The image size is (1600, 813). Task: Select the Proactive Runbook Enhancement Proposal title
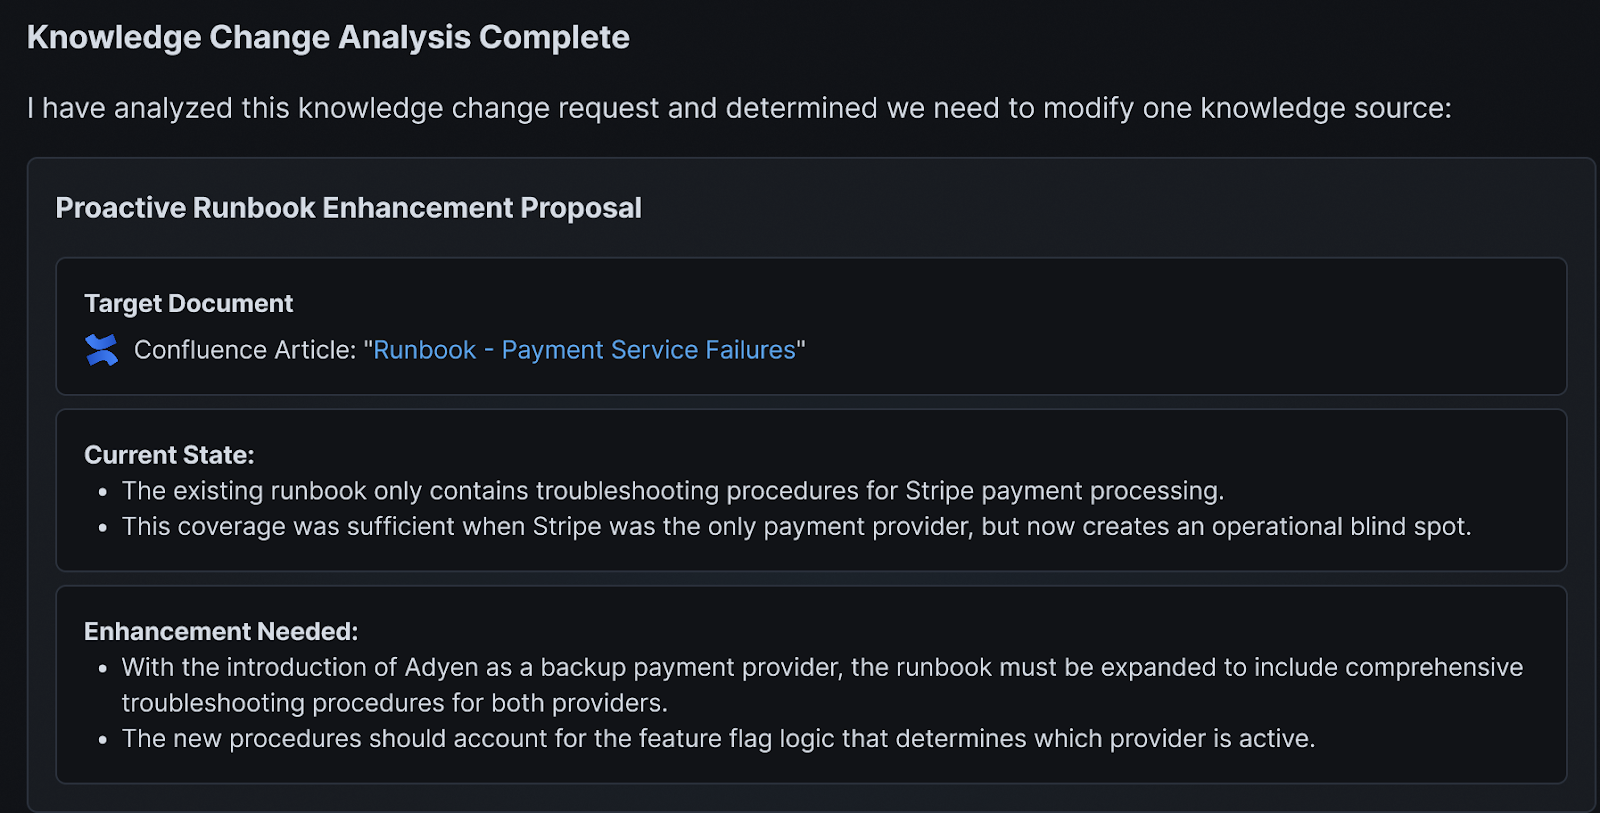[348, 208]
